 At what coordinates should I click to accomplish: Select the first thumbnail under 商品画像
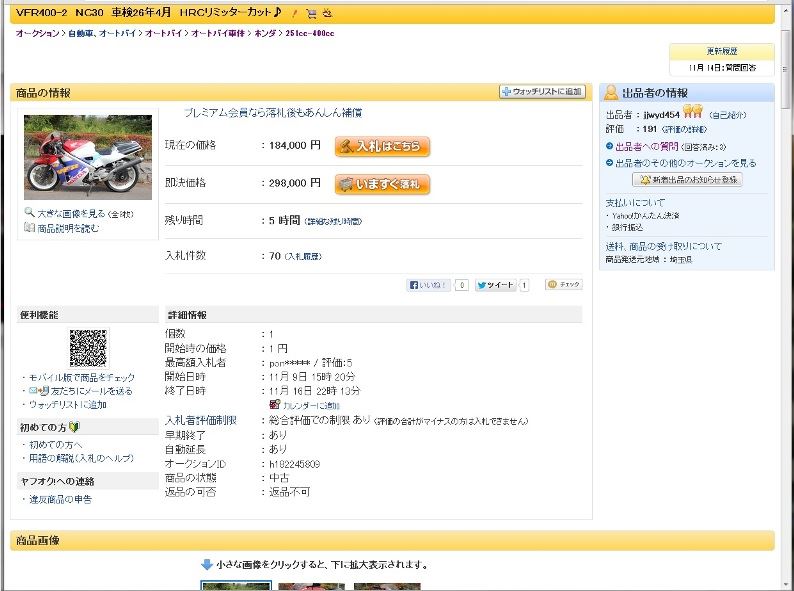(x=236, y=586)
